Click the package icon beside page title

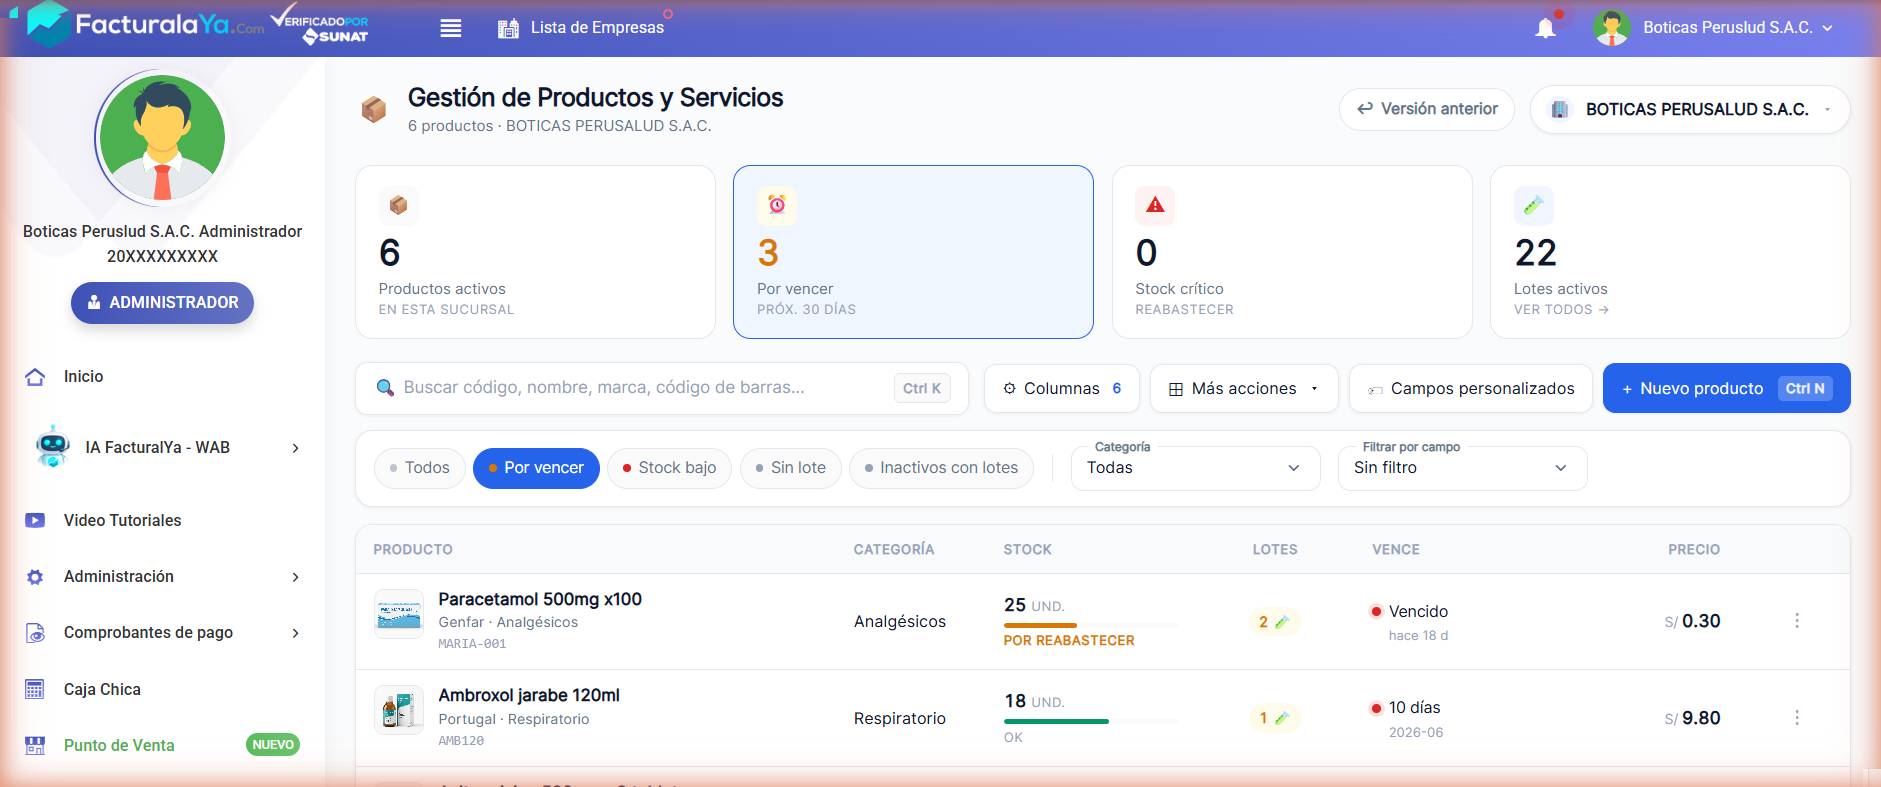pos(374,109)
